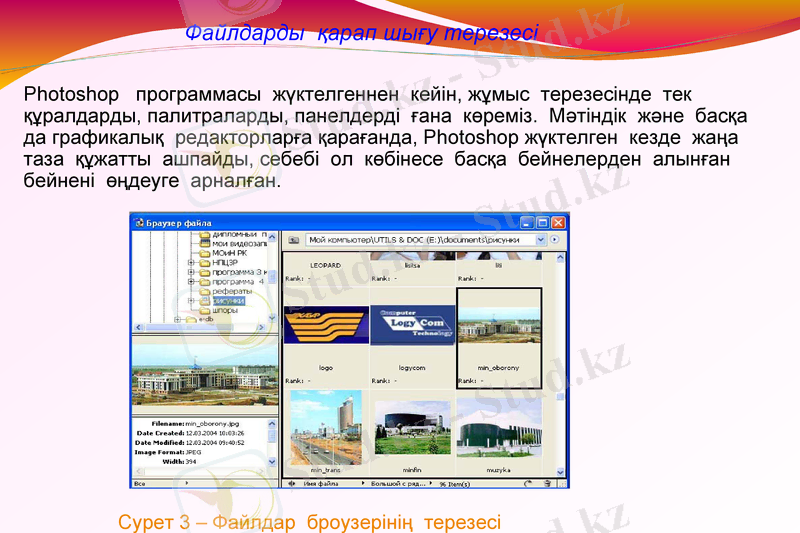Open the 'Имя файла' sort-by menu
This screenshot has width=800, height=533.
pos(334,484)
